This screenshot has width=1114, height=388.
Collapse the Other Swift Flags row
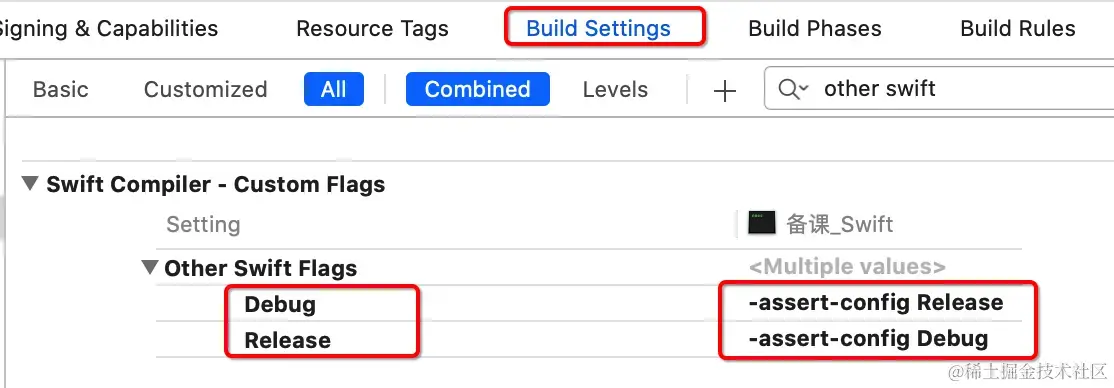pos(149,268)
